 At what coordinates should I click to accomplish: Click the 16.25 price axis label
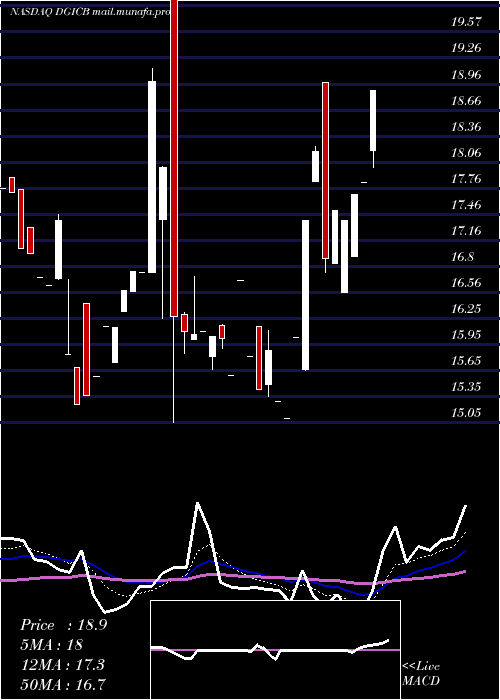[x=466, y=308]
